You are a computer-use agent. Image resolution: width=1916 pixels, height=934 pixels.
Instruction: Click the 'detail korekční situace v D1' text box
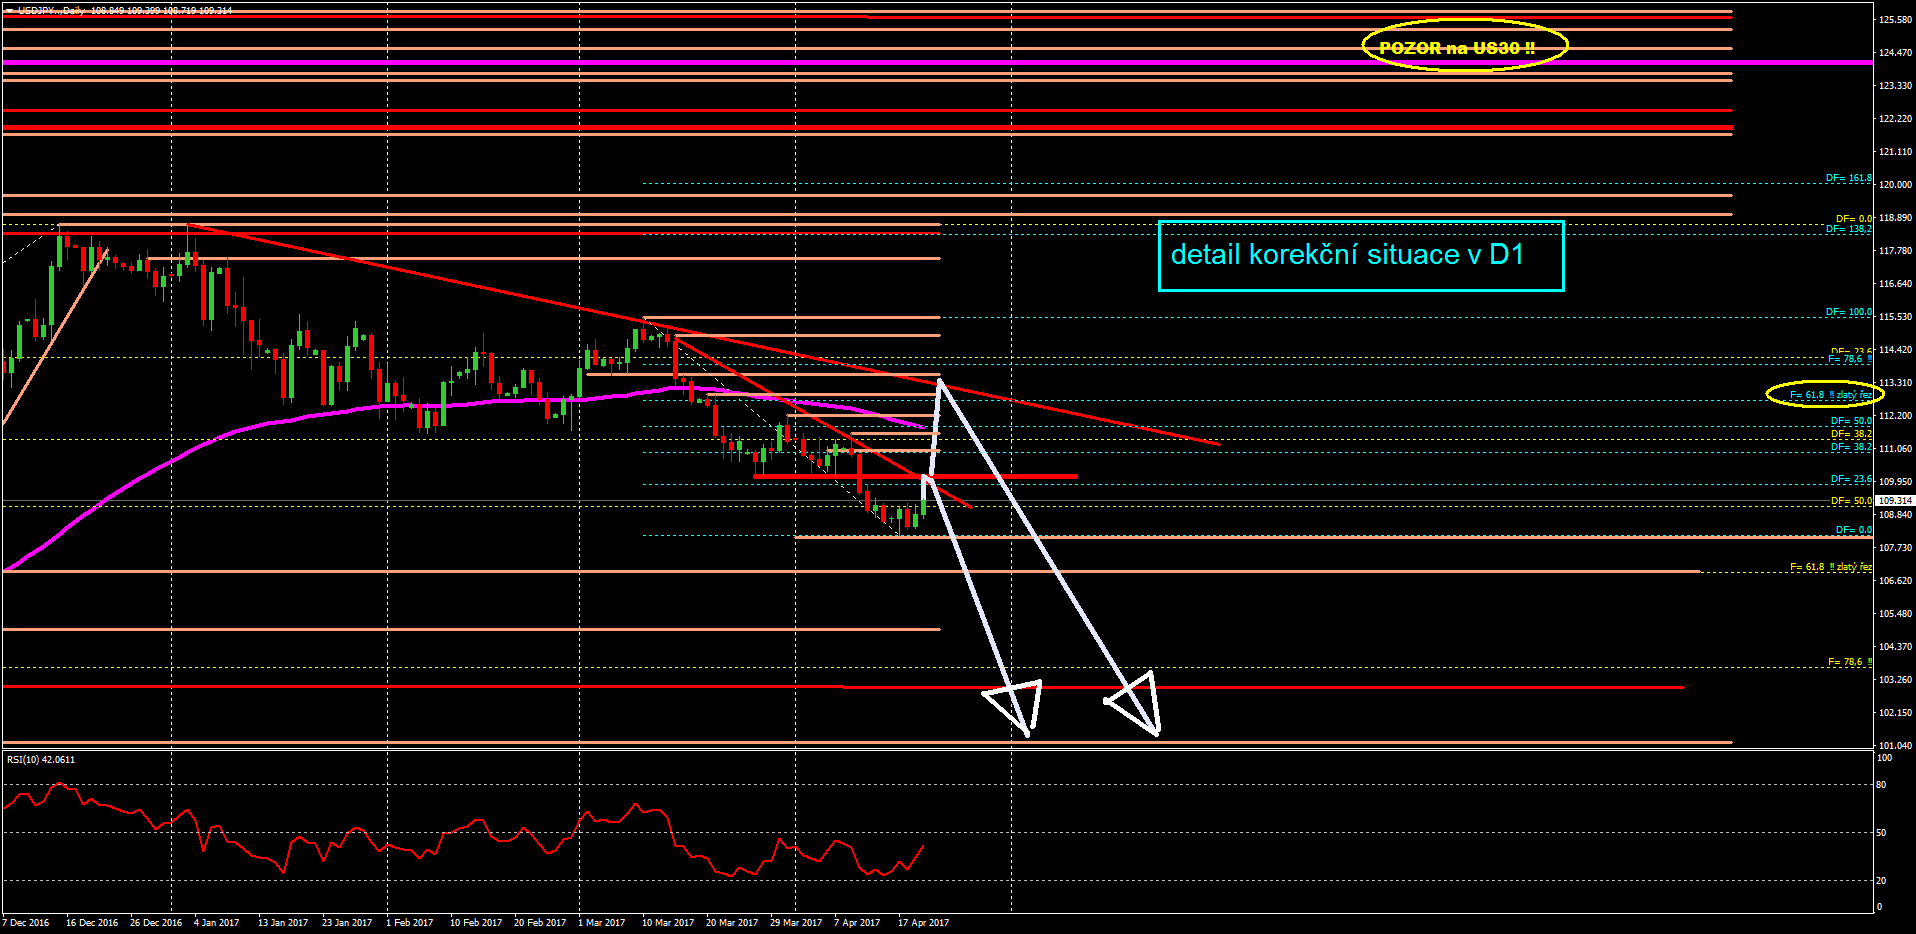(x=1360, y=256)
